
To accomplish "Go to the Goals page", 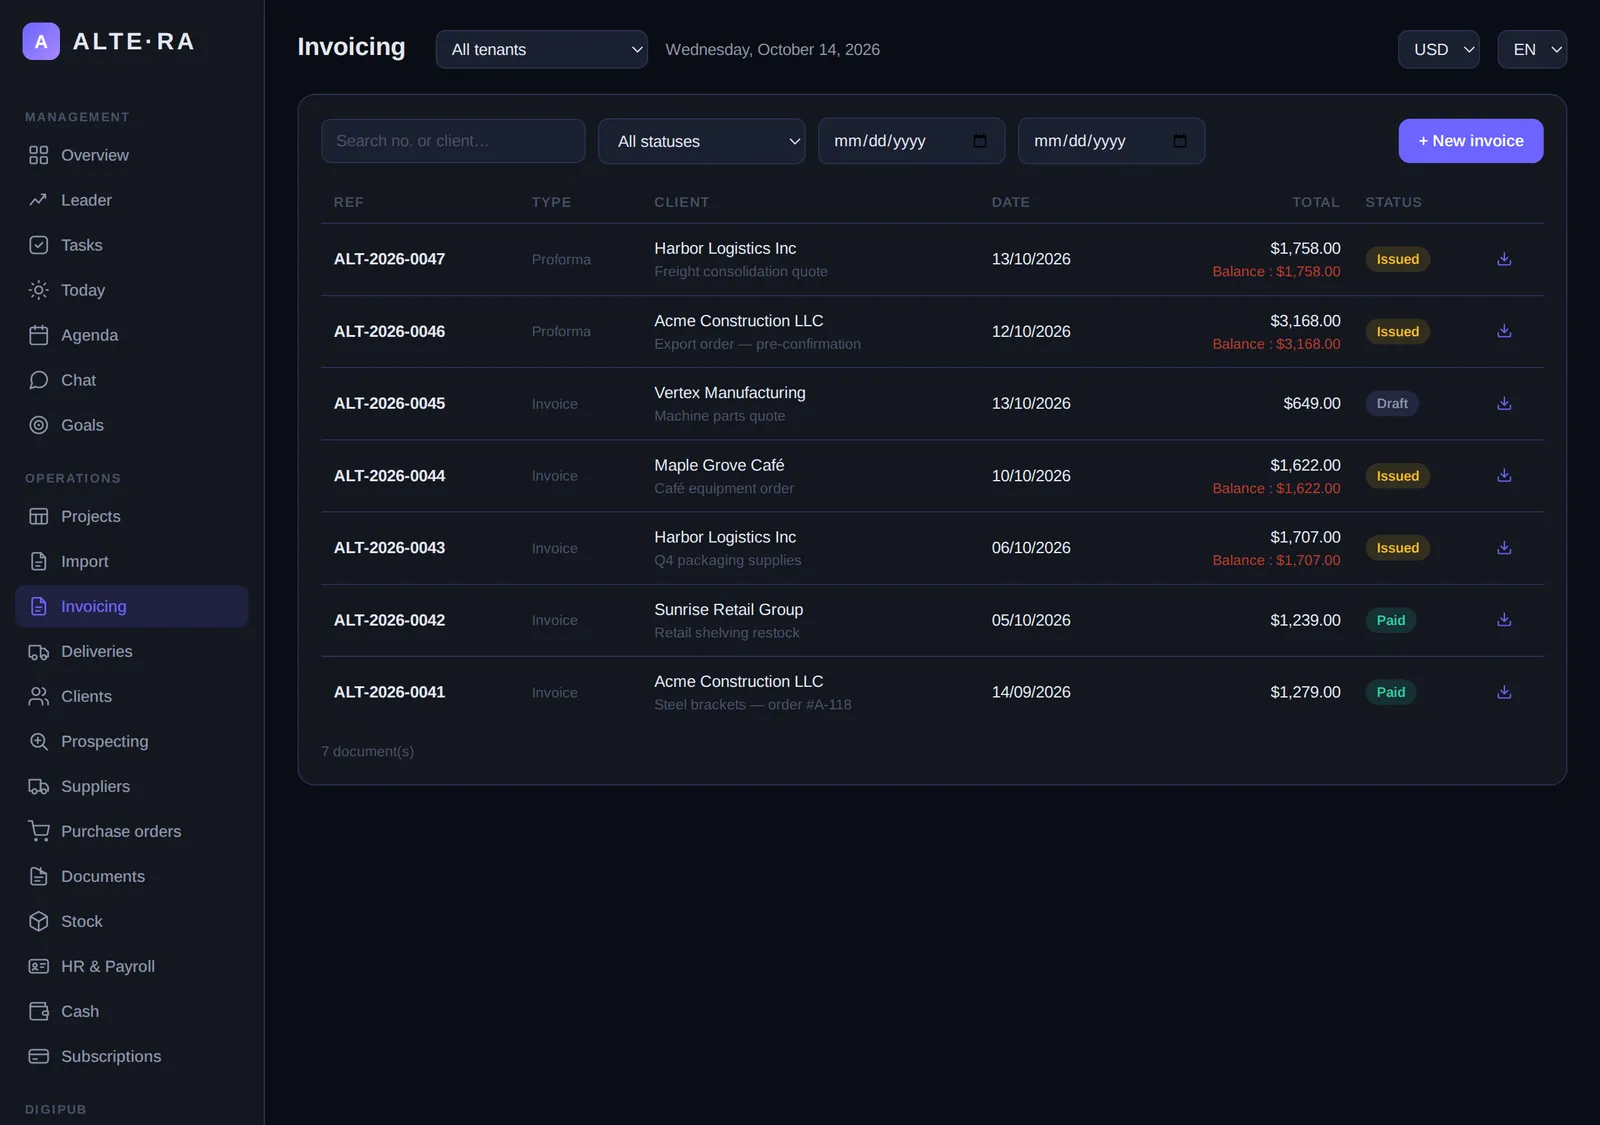I will (132, 425).
